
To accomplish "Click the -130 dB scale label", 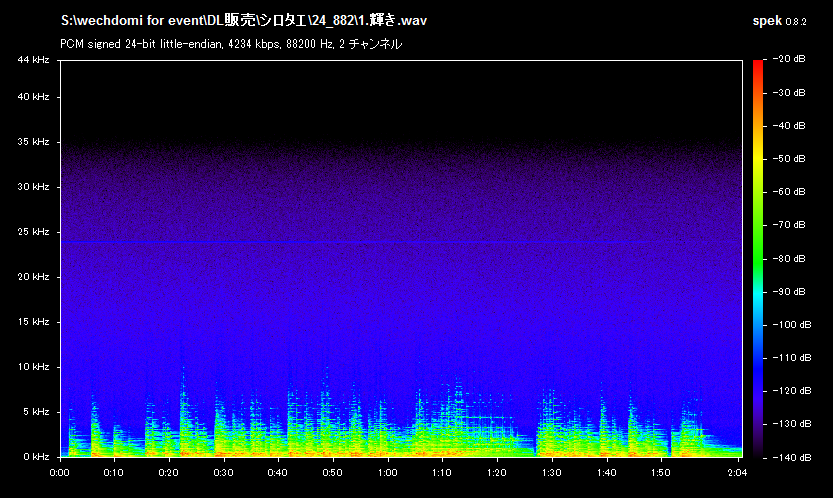I will (x=791, y=424).
